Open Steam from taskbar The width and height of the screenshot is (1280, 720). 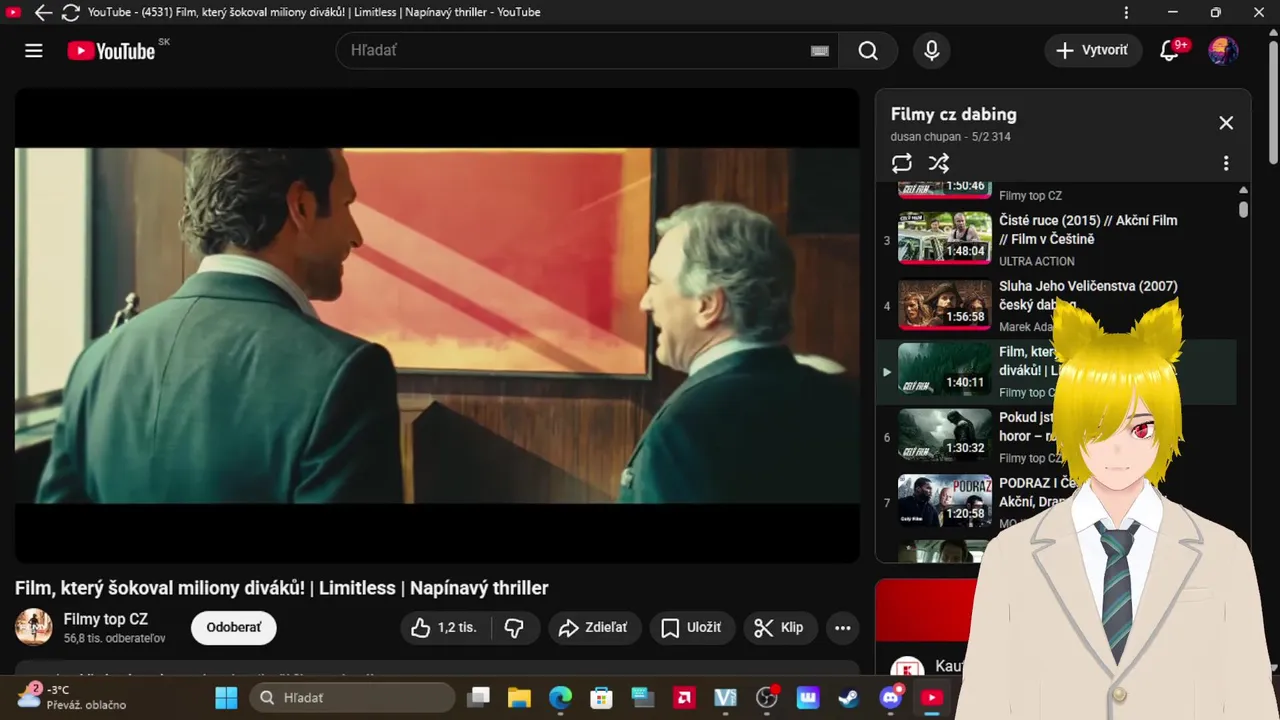[848, 697]
